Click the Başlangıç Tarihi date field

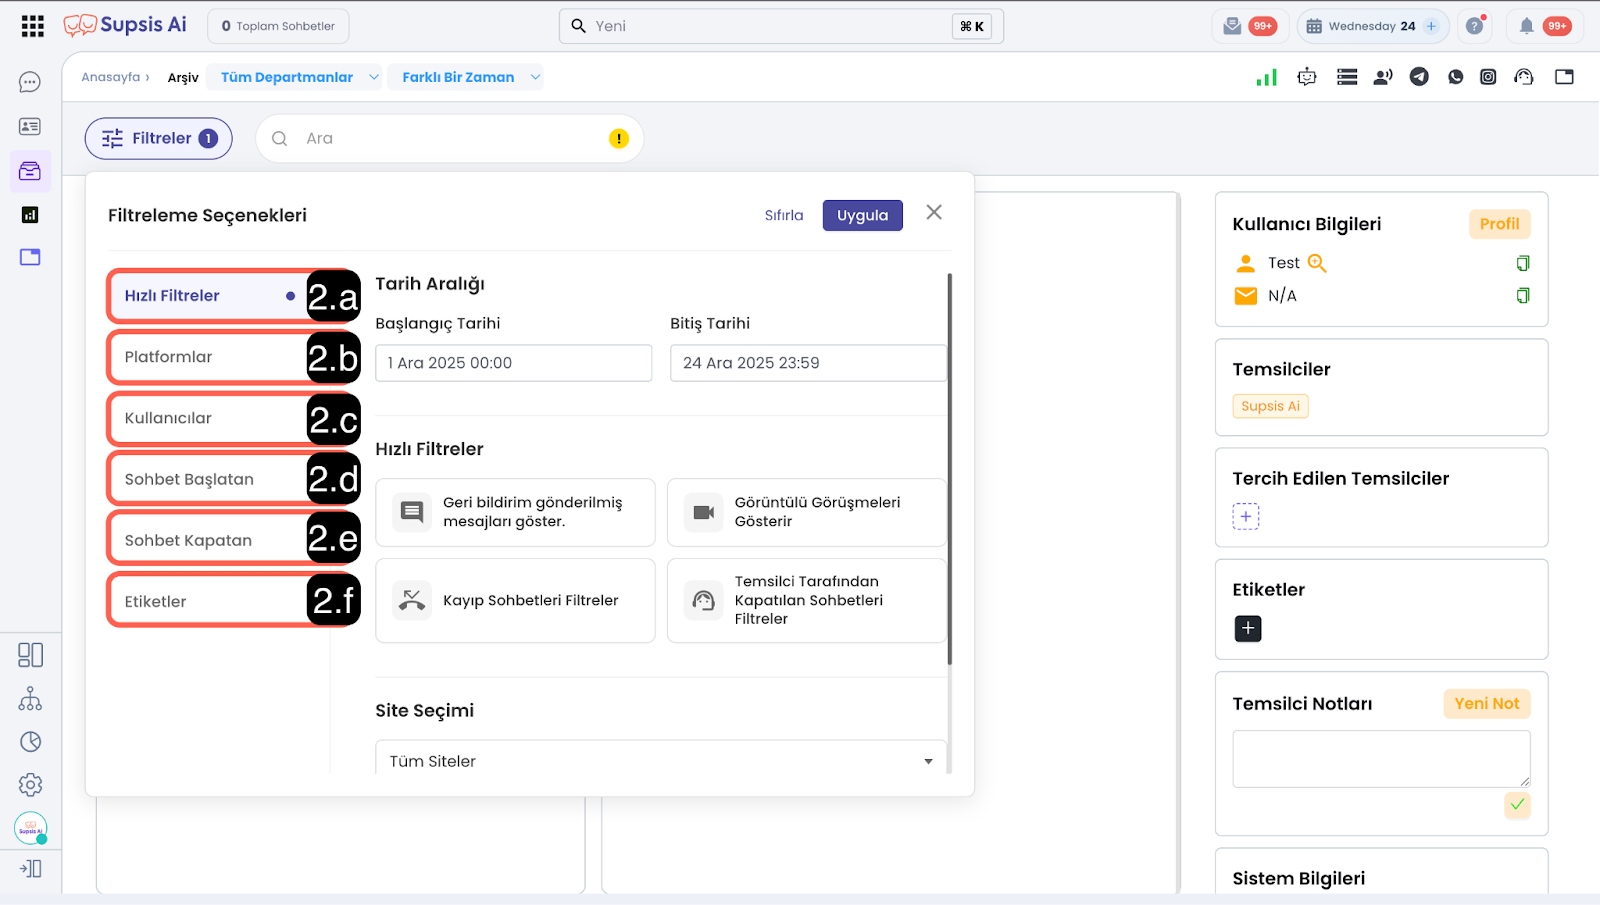[513, 363]
